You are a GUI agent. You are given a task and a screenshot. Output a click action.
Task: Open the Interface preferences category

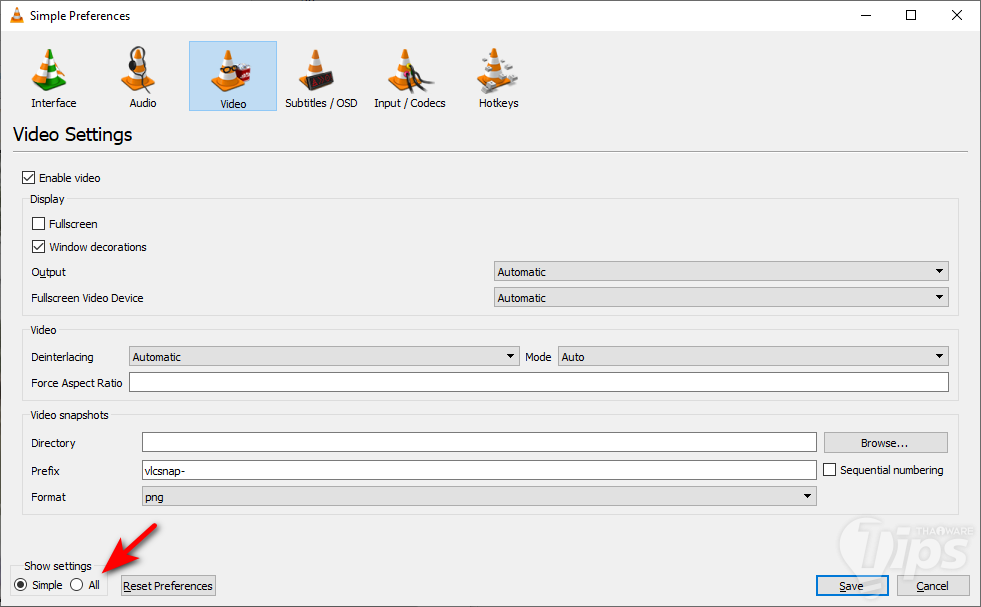click(x=53, y=78)
